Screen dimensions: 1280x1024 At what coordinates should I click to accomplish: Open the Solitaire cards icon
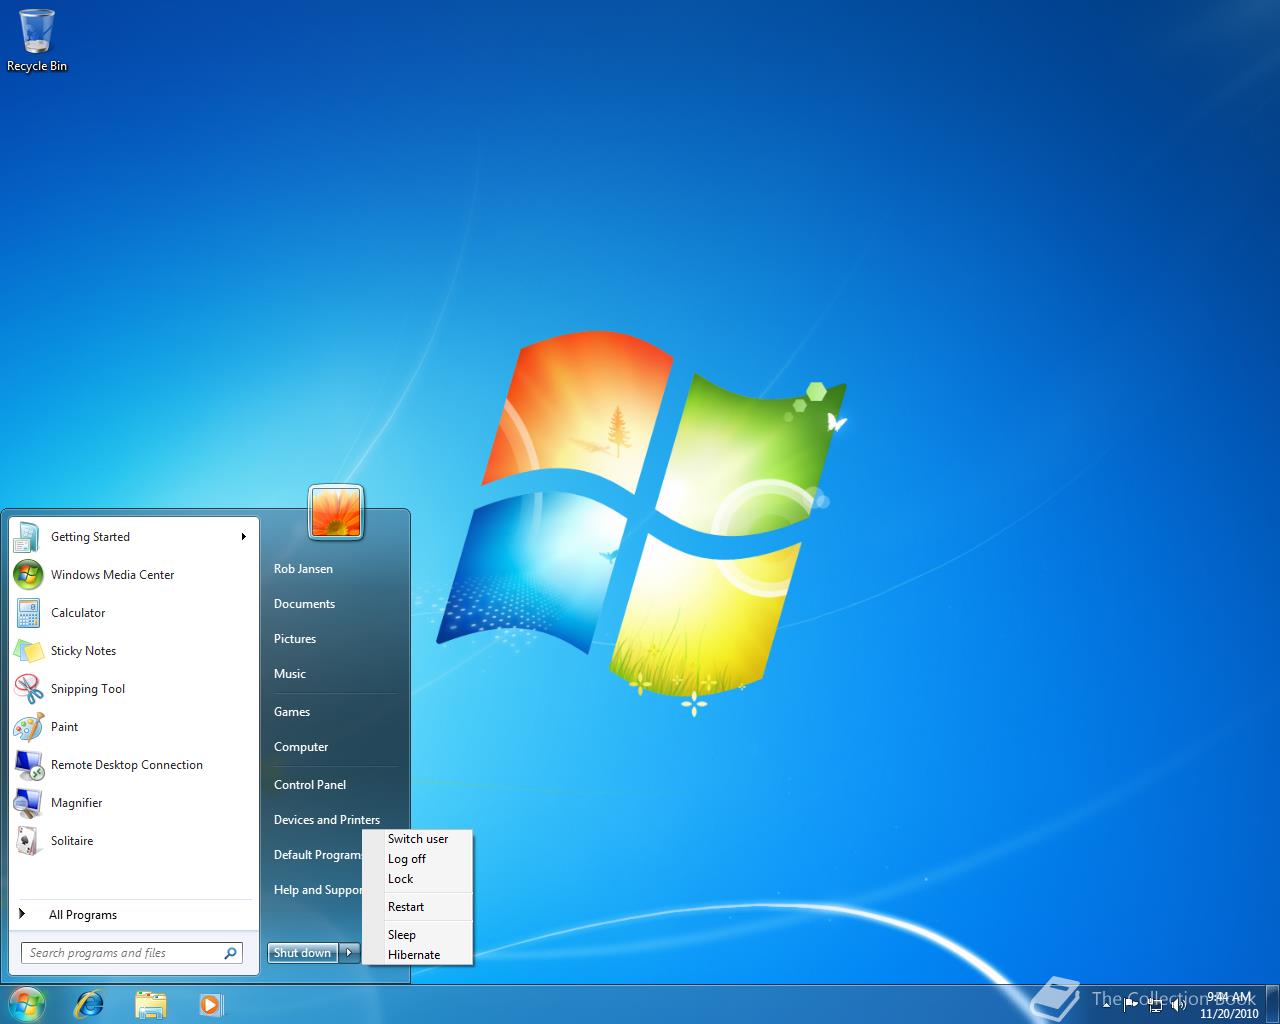point(27,841)
